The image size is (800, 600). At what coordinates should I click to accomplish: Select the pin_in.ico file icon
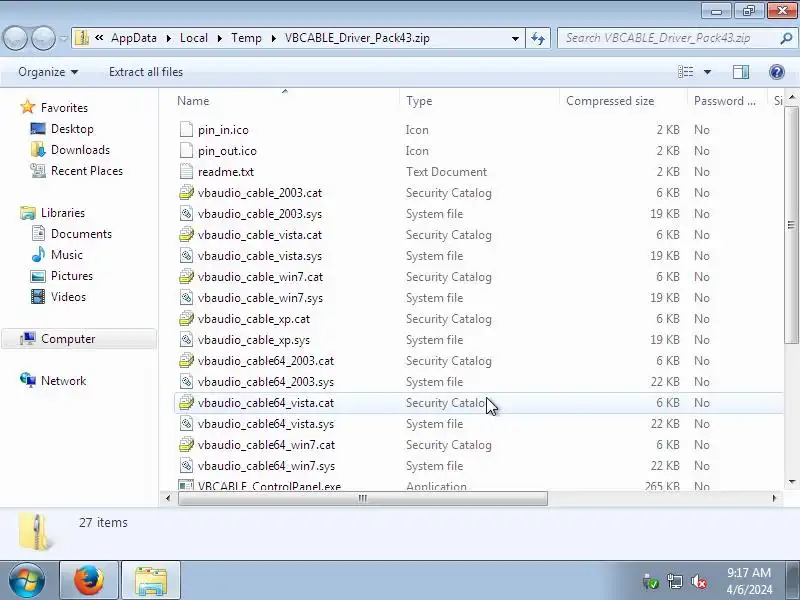pos(186,130)
